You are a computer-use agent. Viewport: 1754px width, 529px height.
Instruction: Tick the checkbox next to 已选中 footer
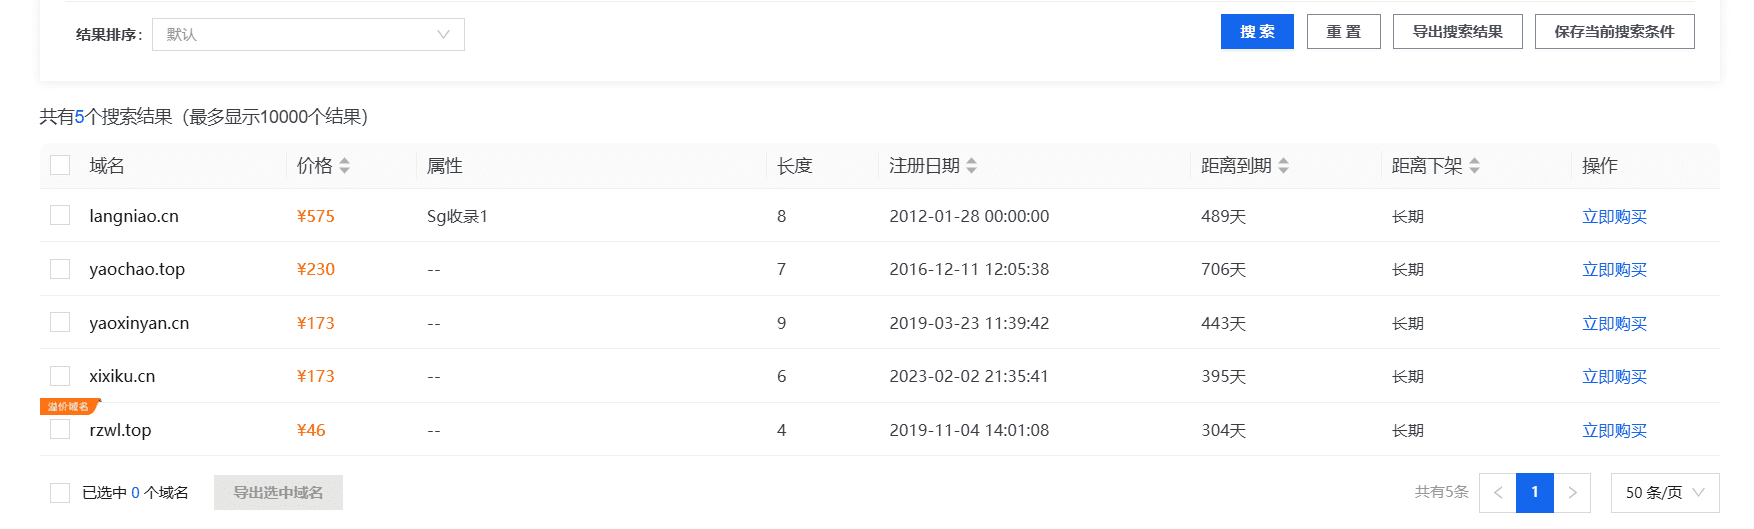tap(60, 493)
